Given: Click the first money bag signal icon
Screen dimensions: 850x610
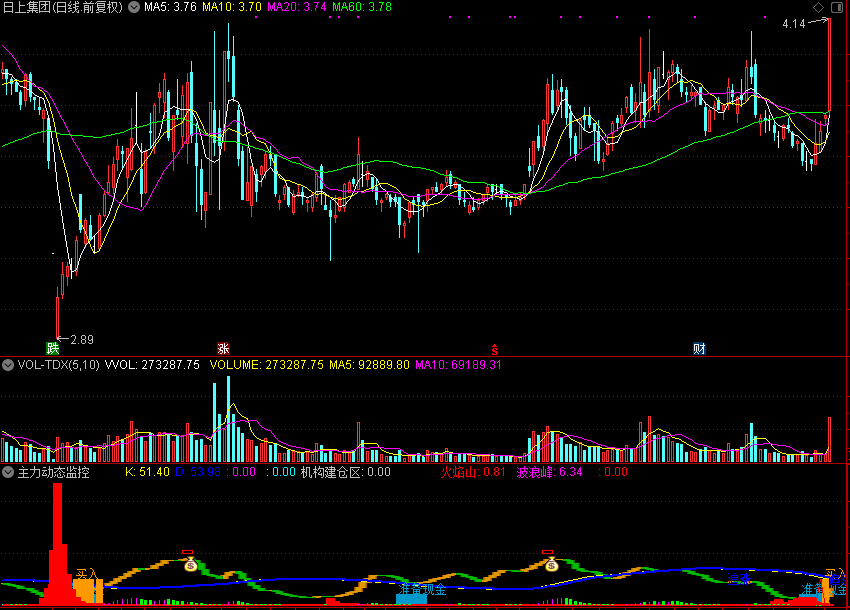Looking at the screenshot, I should [190, 566].
